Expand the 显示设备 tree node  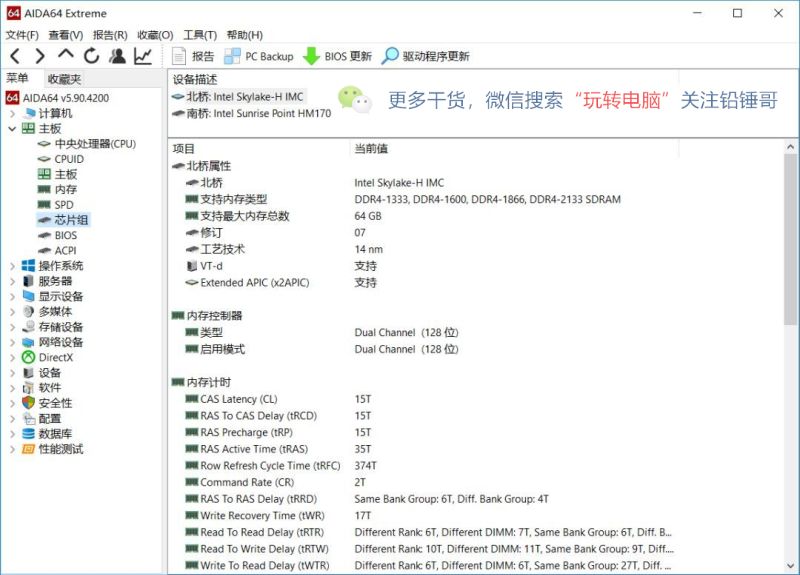13,296
